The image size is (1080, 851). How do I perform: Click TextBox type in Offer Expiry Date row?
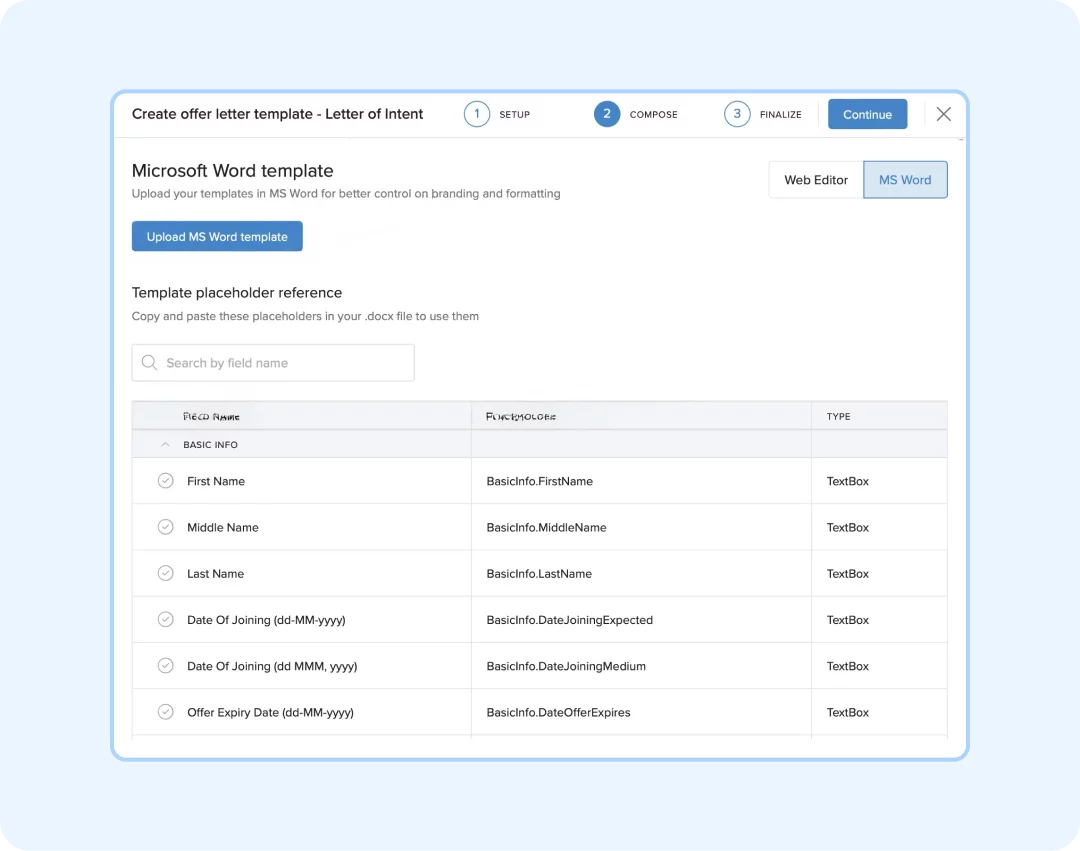847,713
